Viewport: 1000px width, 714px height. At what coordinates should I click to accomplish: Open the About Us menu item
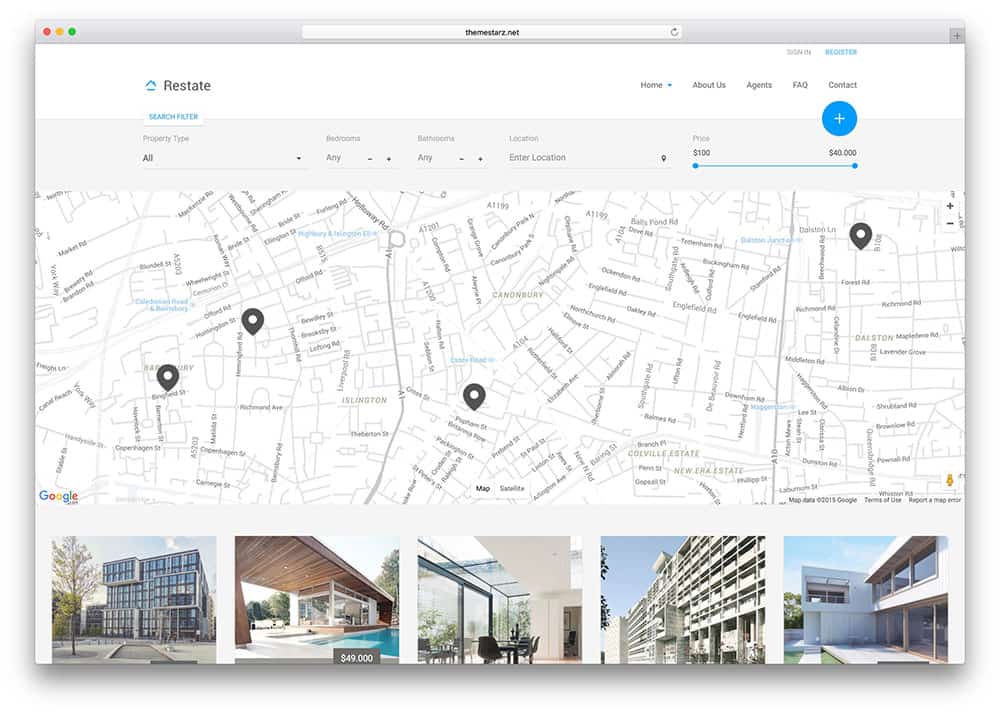tap(709, 85)
